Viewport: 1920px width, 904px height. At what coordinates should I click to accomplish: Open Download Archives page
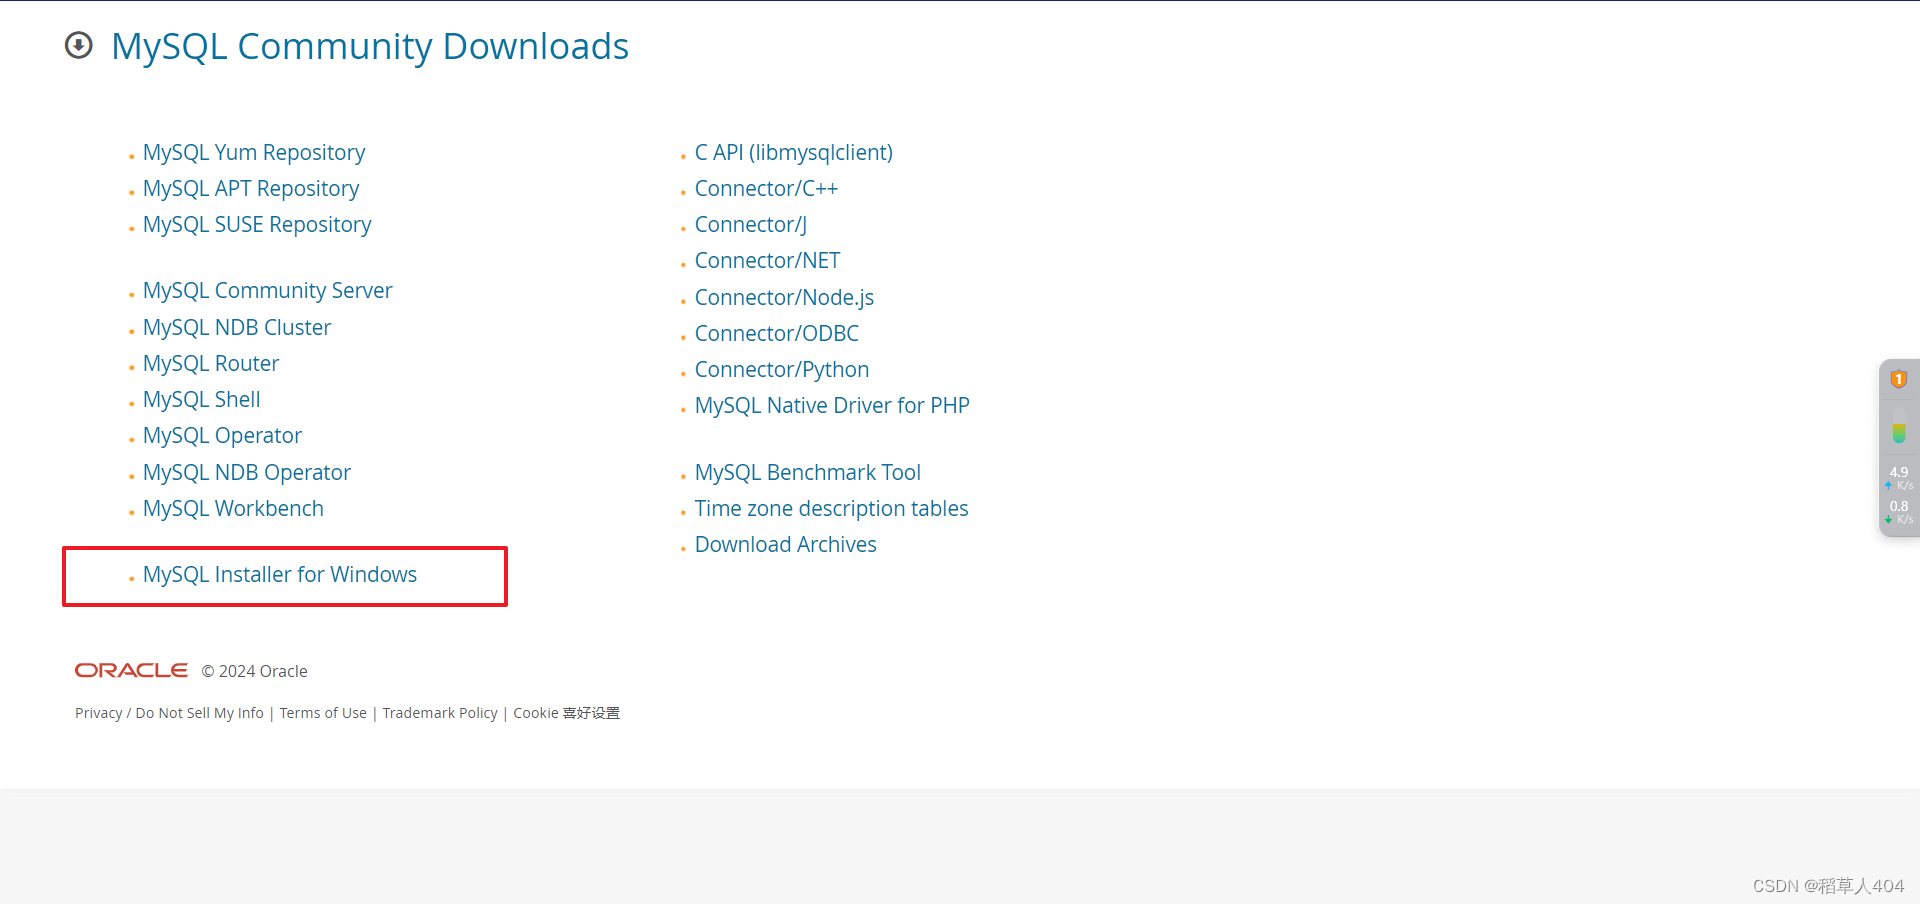785,545
